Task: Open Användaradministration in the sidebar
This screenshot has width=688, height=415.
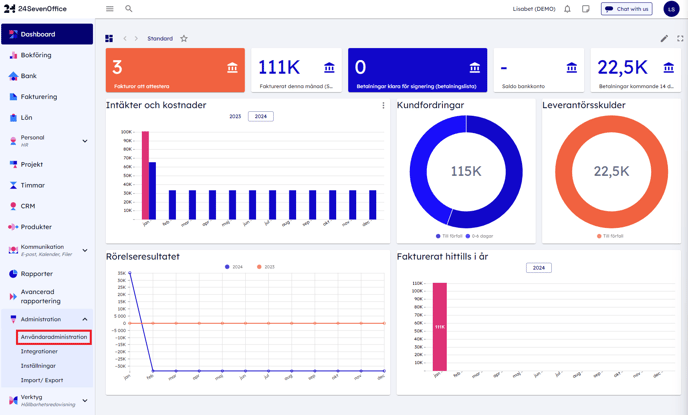Action: point(54,337)
